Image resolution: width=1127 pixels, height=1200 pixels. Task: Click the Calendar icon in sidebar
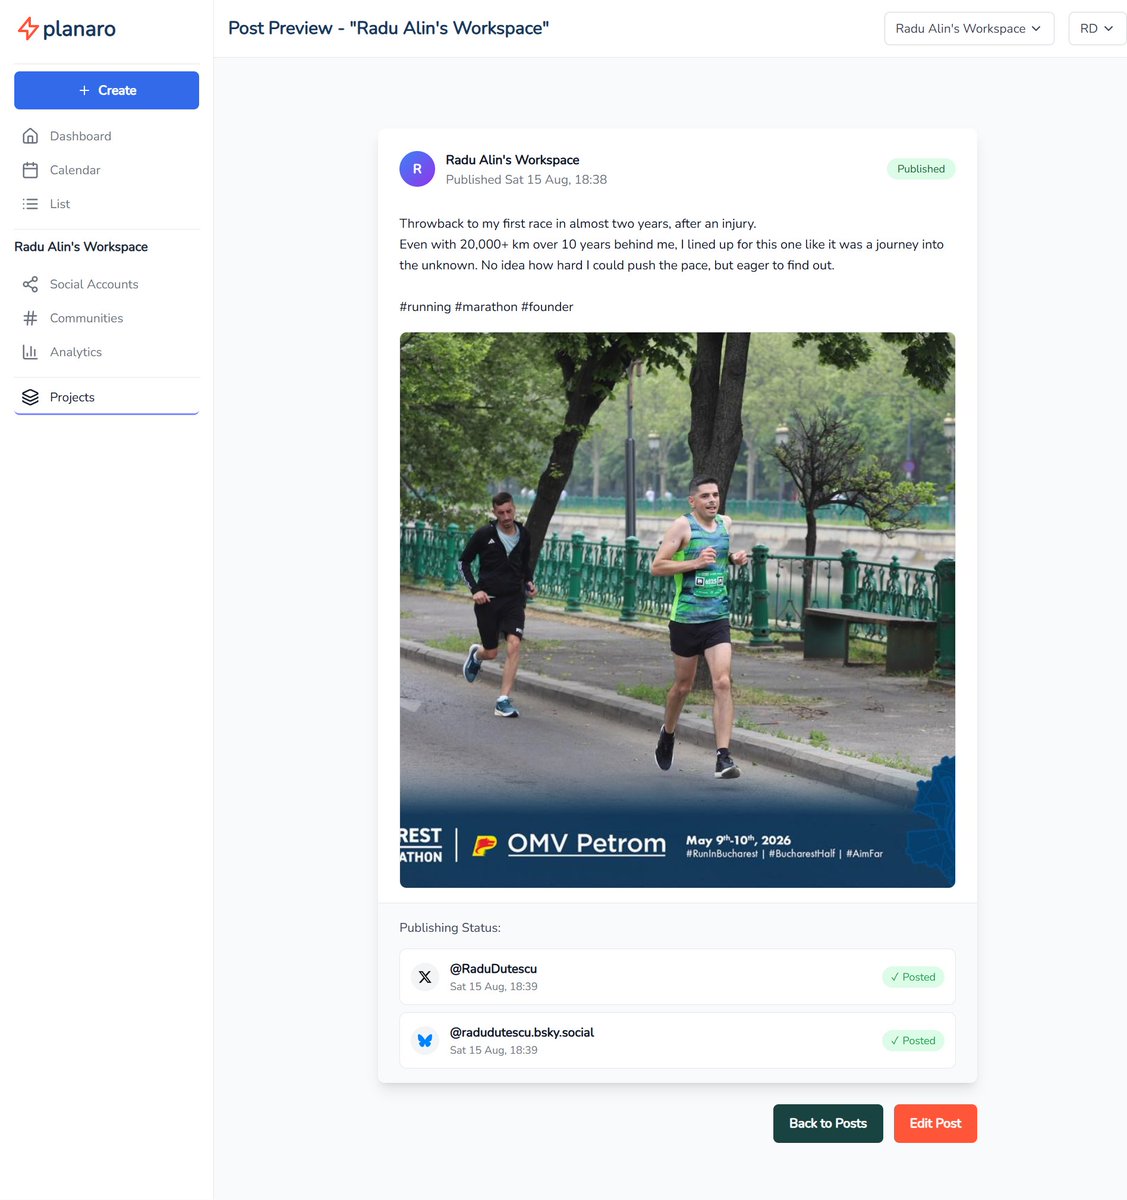pos(30,170)
